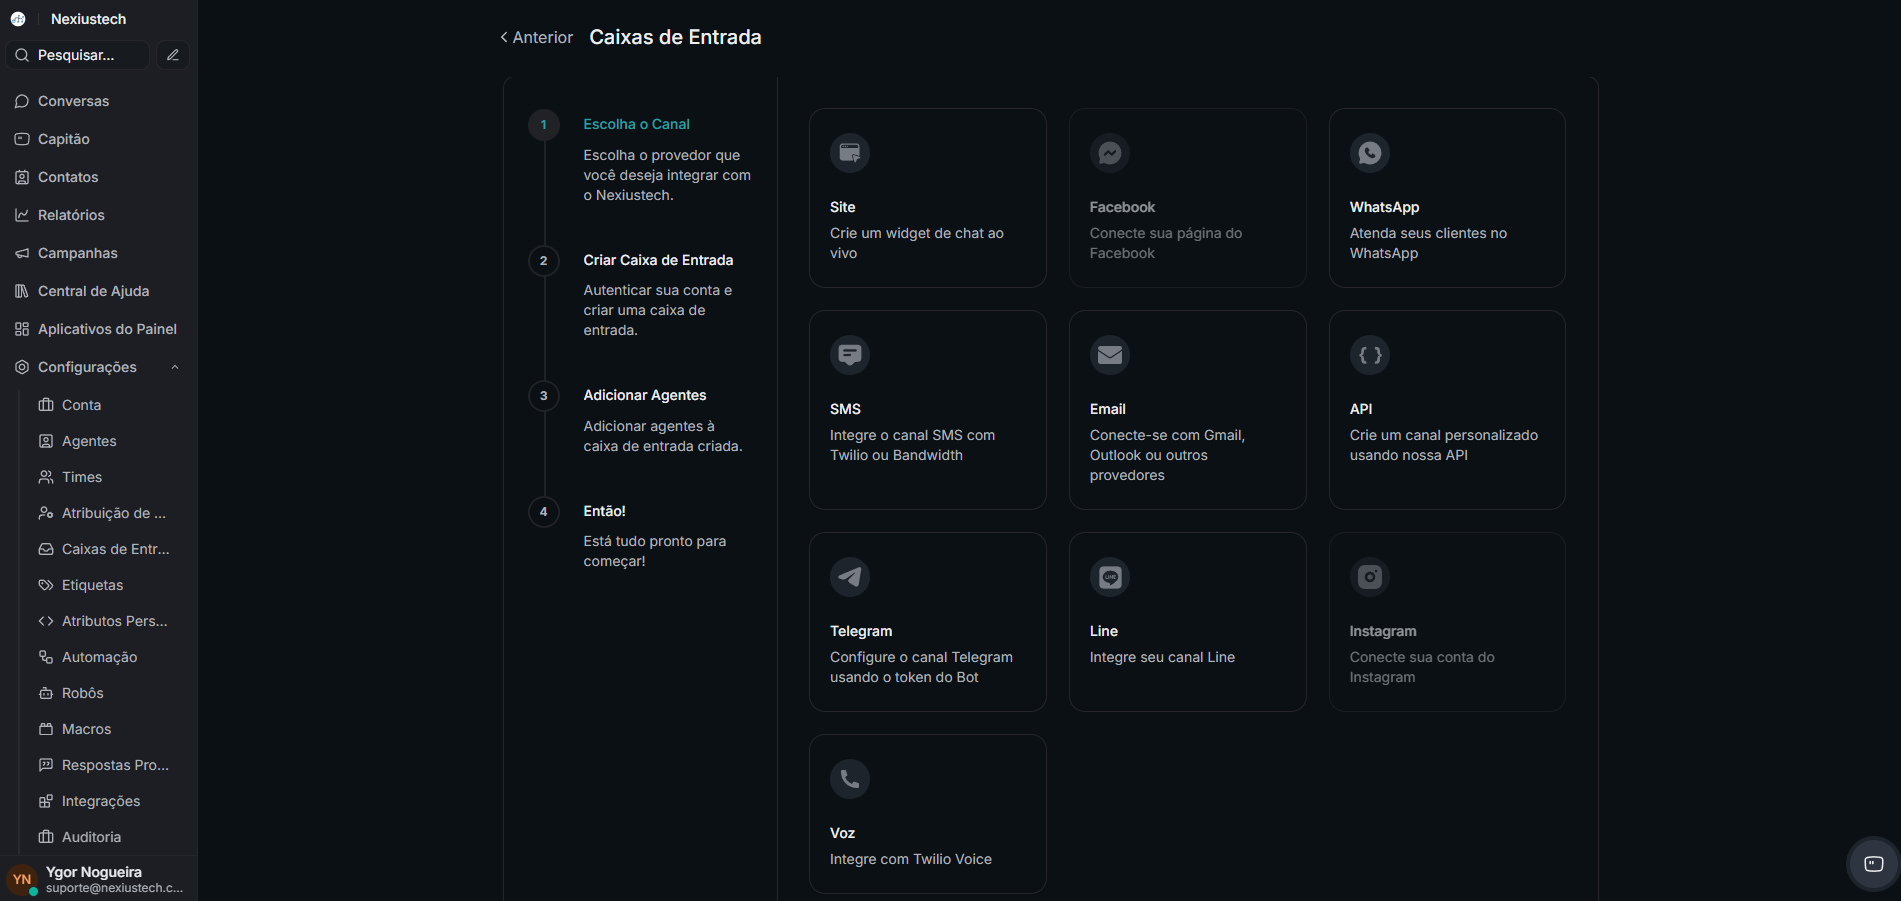Screen dimensions: 1901x901
Task: Click the compose new conversation pencil icon
Action: [173, 55]
